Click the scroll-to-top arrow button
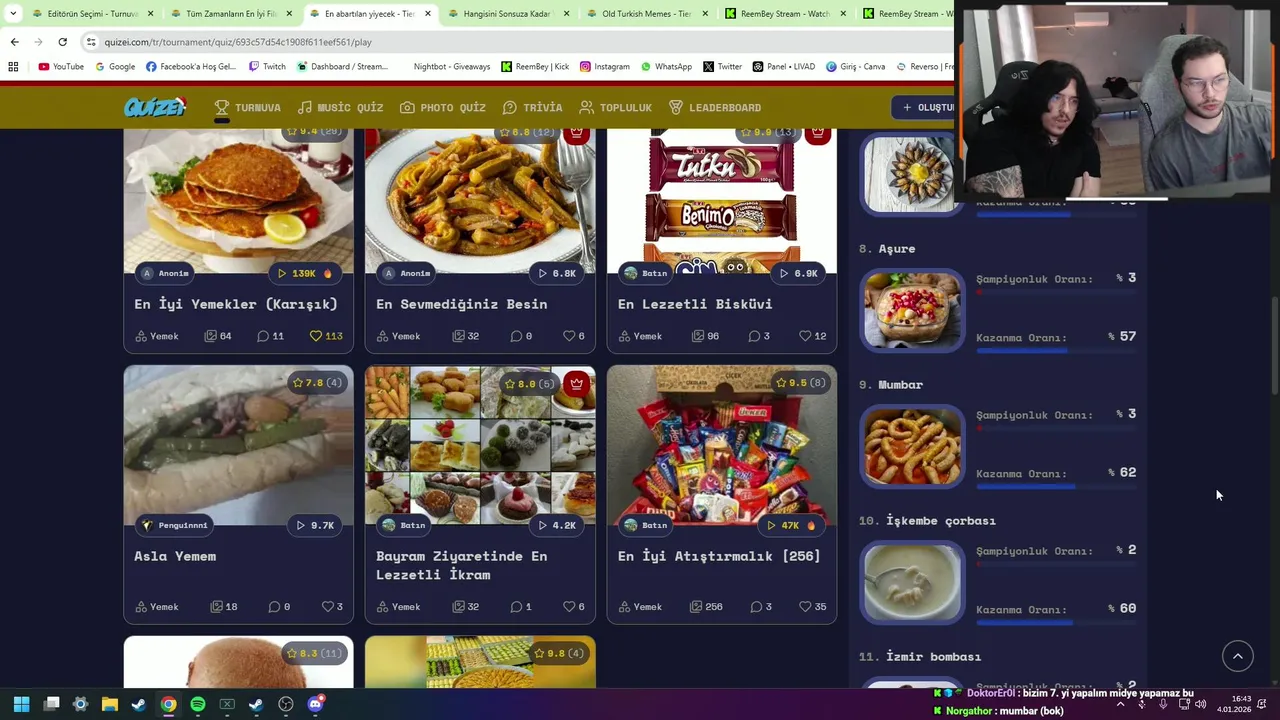This screenshot has height=720, width=1280. (x=1238, y=656)
